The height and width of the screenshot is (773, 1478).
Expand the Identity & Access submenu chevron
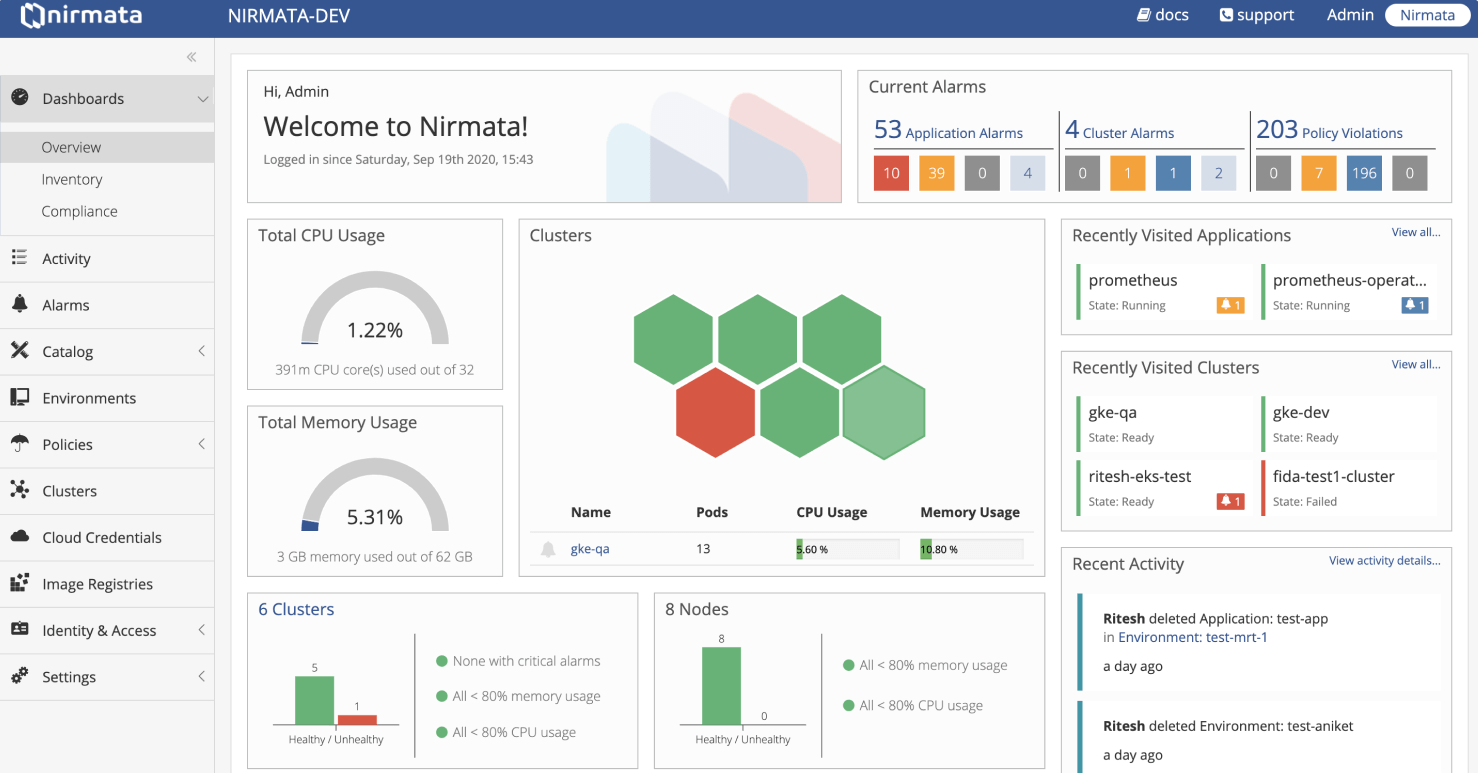pyautogui.click(x=202, y=630)
